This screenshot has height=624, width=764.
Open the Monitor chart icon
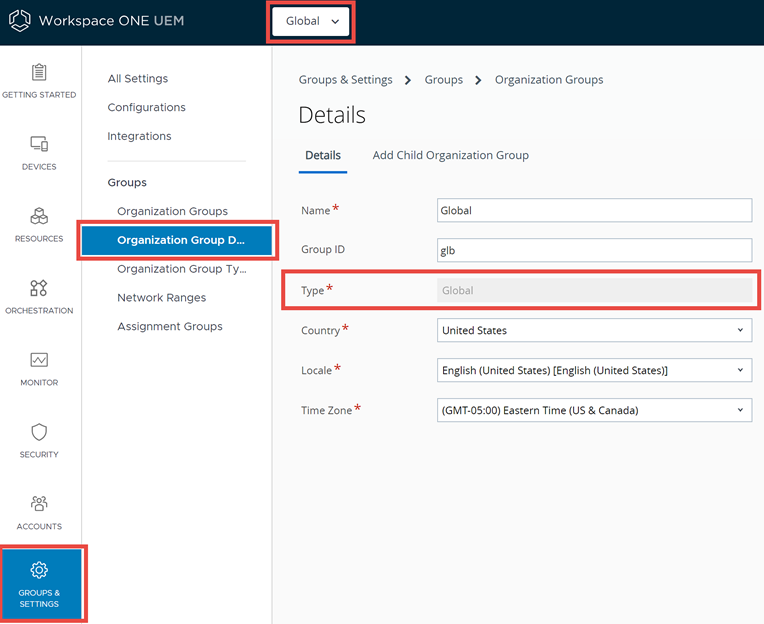point(39,360)
